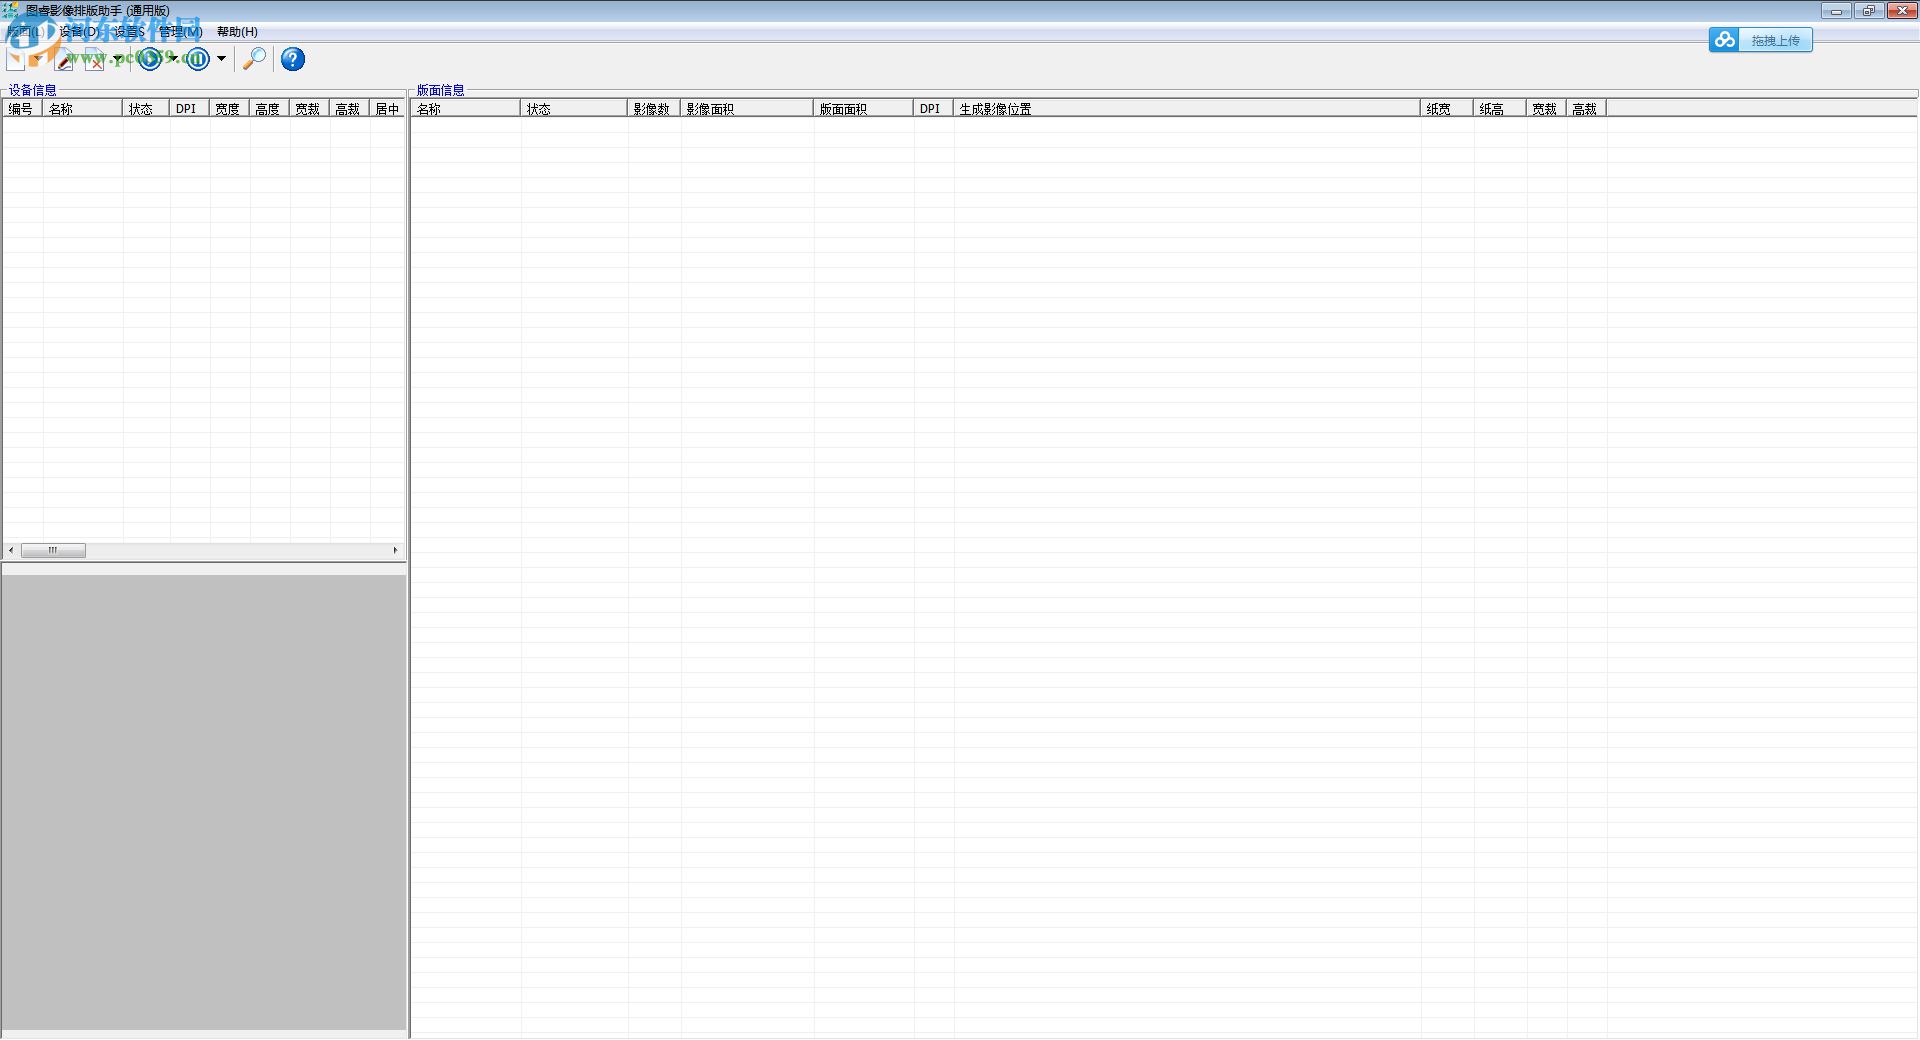The height and width of the screenshot is (1040, 1920).
Task: Click device list 高裁 column header
Action: click(x=349, y=109)
